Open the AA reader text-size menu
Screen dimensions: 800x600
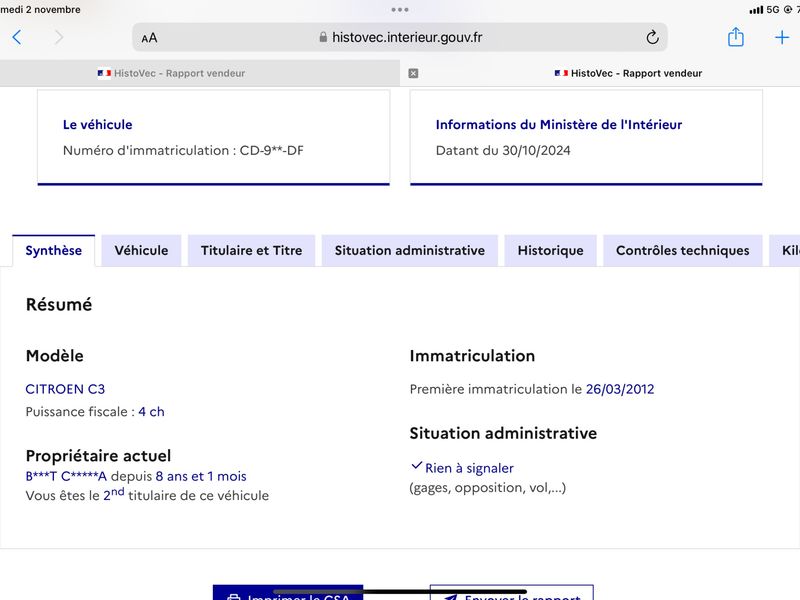(149, 38)
